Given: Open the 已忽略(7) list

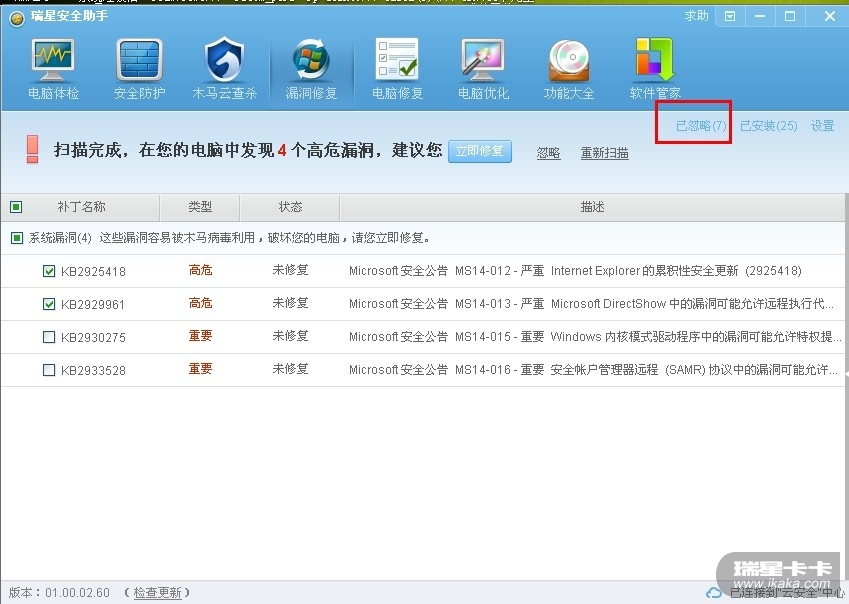Looking at the screenshot, I should (701, 126).
